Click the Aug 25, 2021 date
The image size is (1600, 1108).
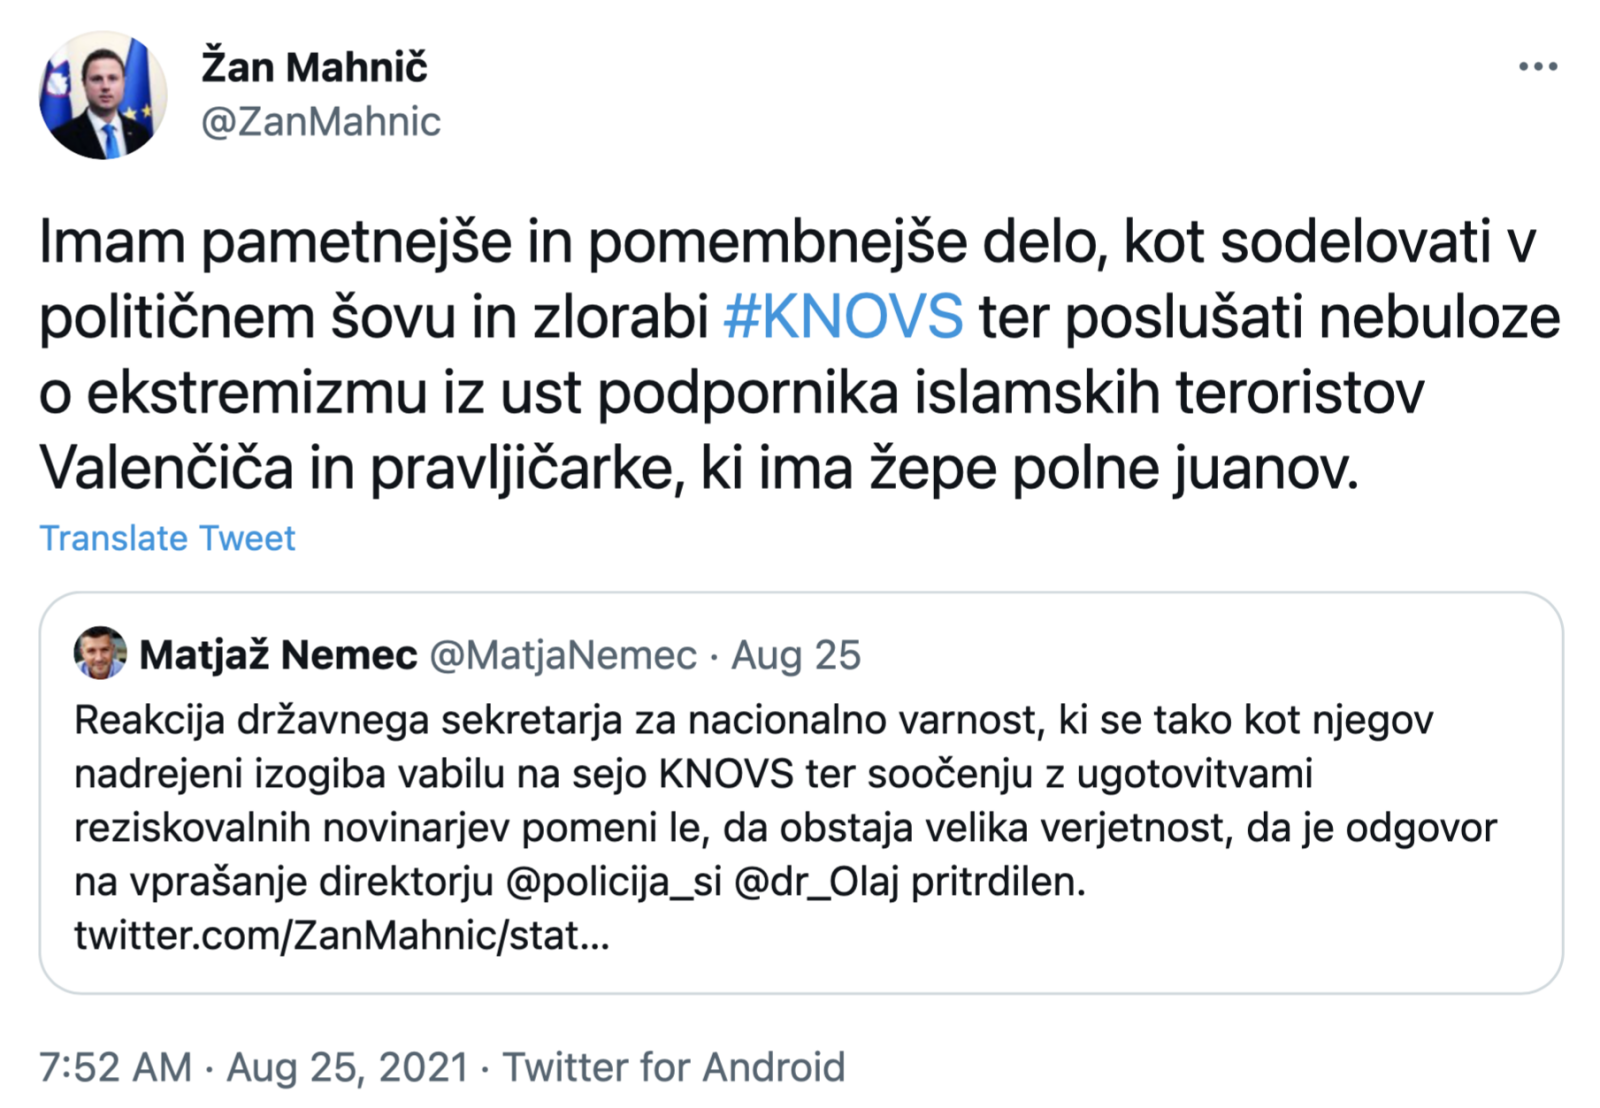(347, 1067)
